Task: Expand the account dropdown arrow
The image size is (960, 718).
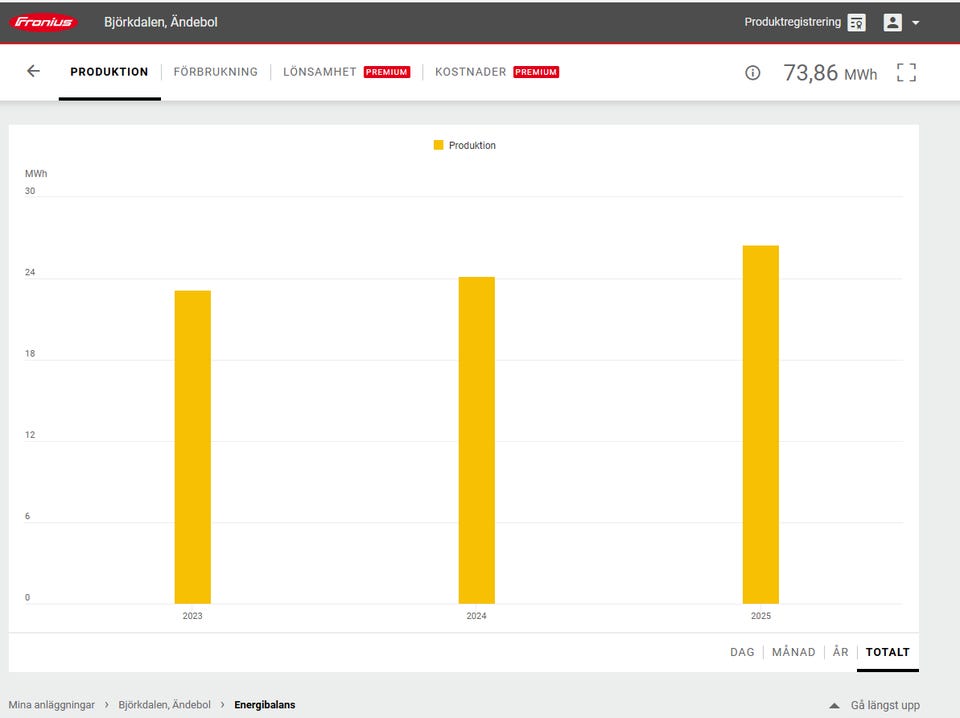Action: coord(916,23)
